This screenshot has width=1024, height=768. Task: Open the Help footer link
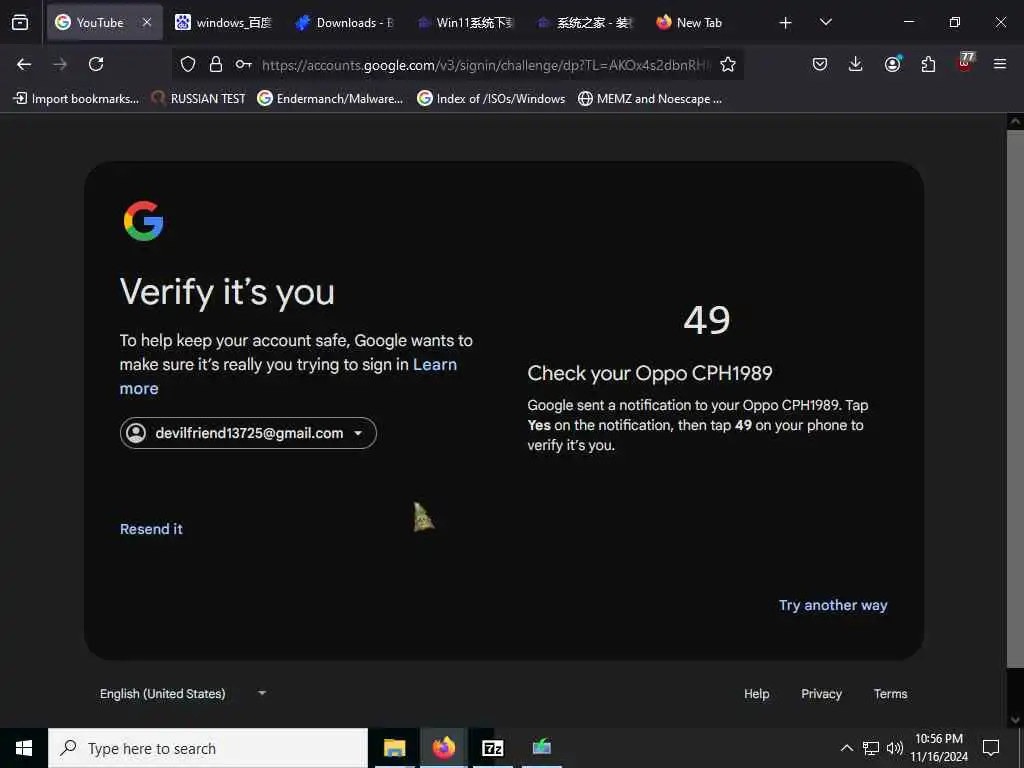756,694
